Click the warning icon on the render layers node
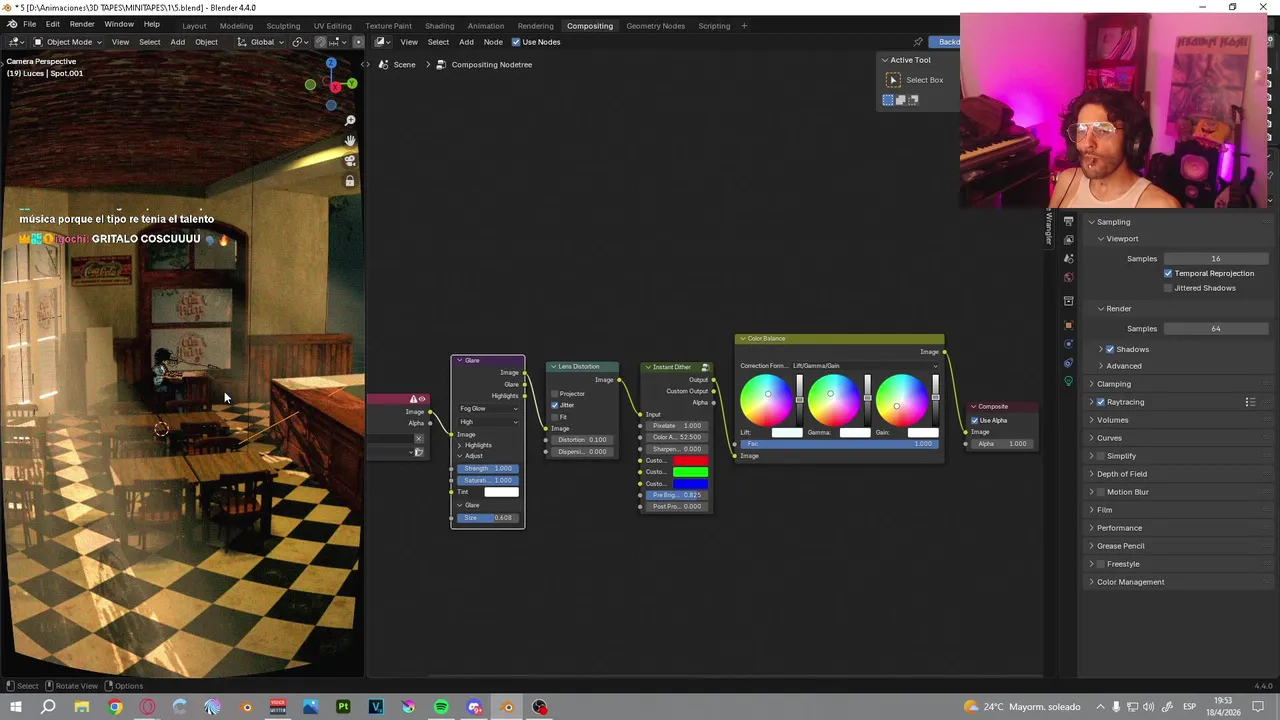 (x=413, y=399)
